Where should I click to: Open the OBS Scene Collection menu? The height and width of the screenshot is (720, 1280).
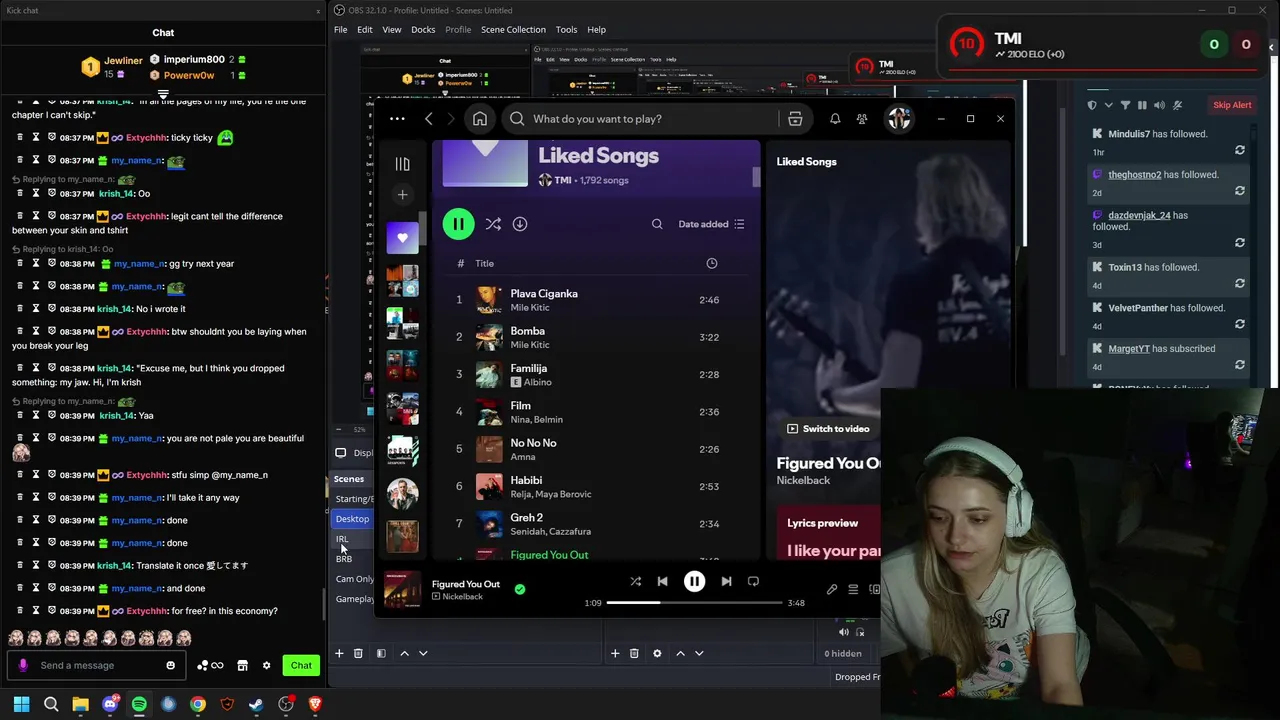513,30
